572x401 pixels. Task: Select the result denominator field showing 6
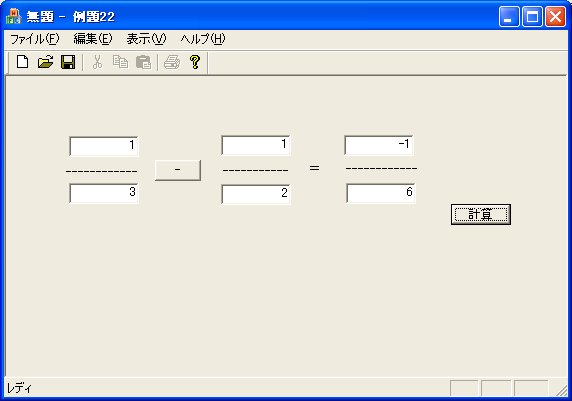(x=381, y=193)
